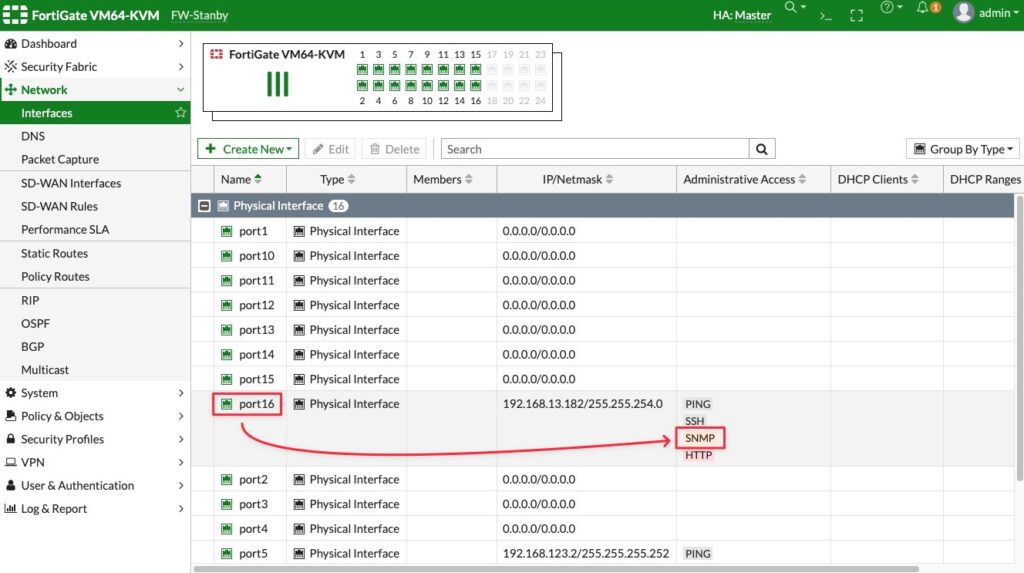Expand the Dashboard menu chevron
The image size is (1024, 573).
click(x=180, y=43)
